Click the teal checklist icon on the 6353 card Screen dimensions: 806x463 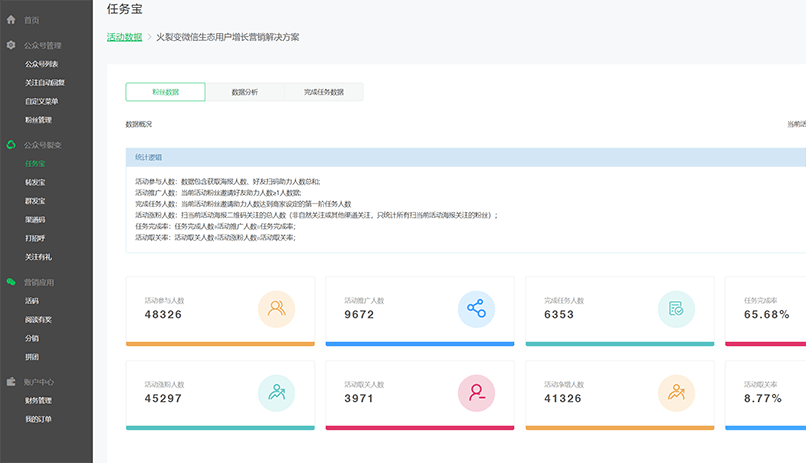pyautogui.click(x=676, y=309)
